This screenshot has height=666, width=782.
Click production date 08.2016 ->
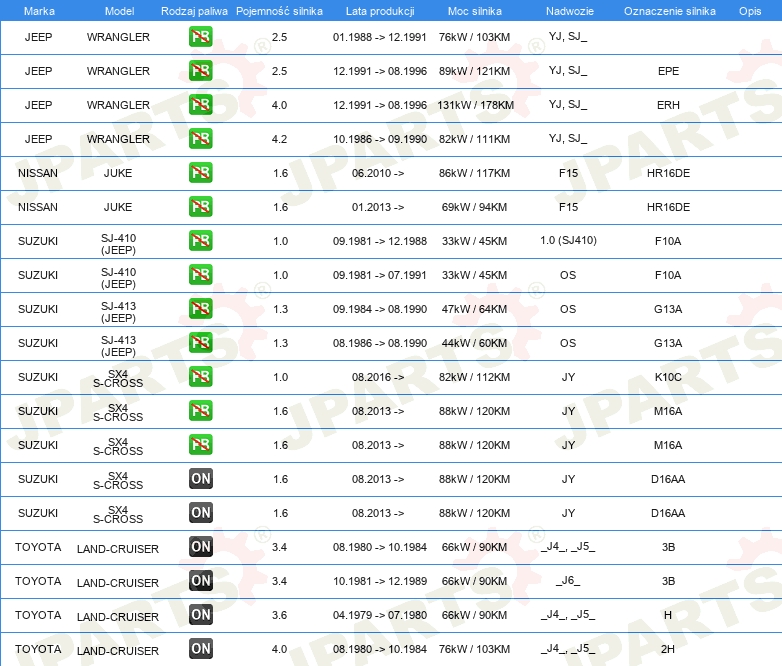point(378,377)
